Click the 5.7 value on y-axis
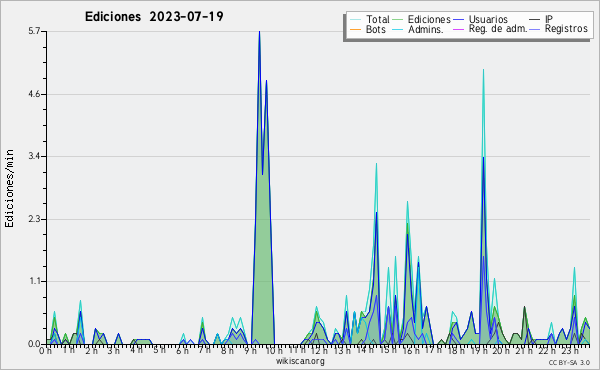The width and height of the screenshot is (600, 370). (34, 31)
